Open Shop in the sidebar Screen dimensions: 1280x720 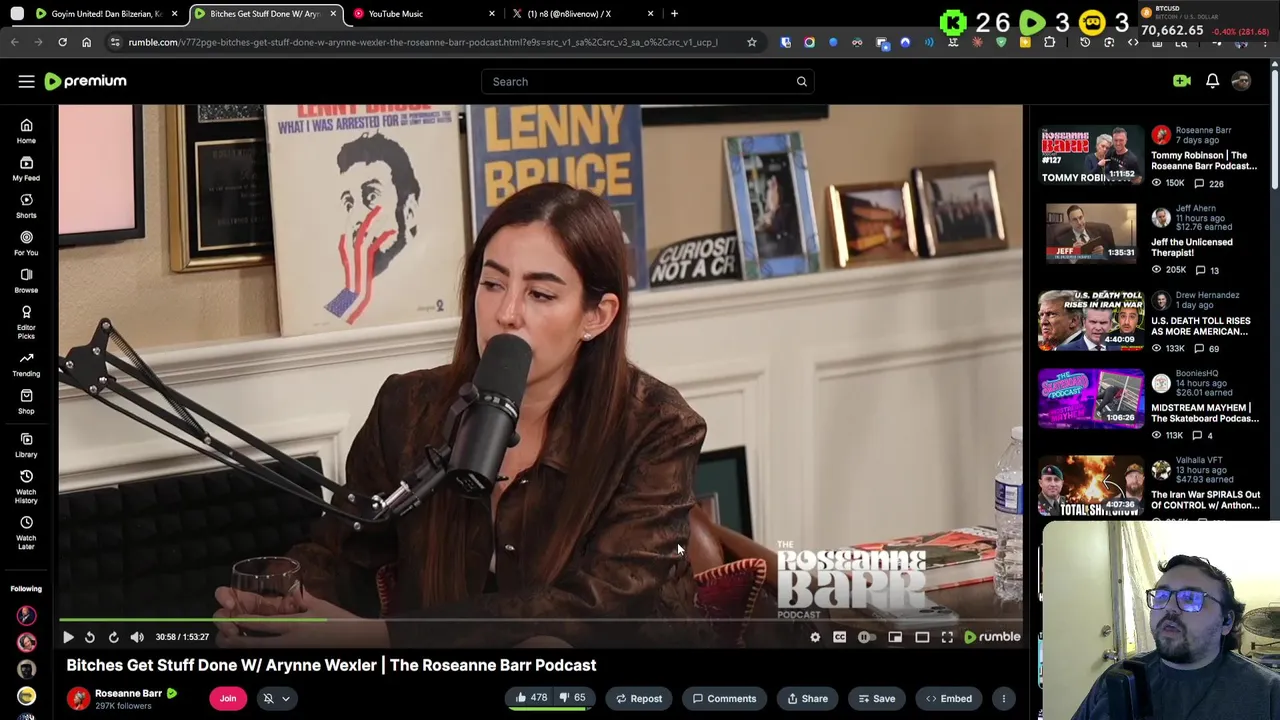pos(26,401)
